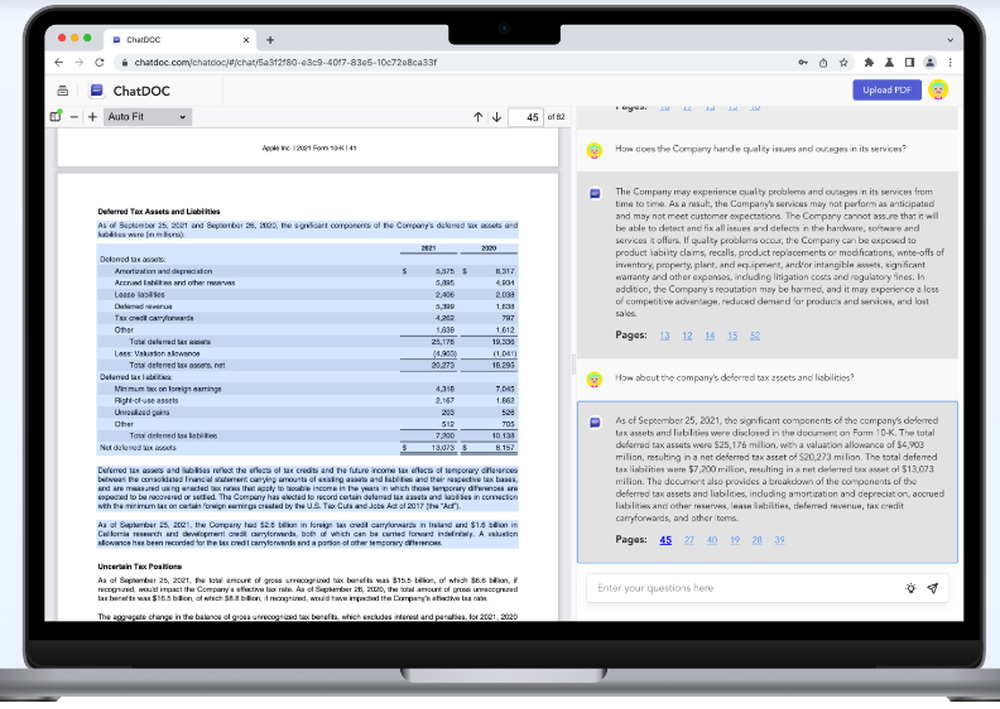The width and height of the screenshot is (1000, 709).
Task: Click the lightbulb suggestions icon in question box
Action: (x=911, y=588)
